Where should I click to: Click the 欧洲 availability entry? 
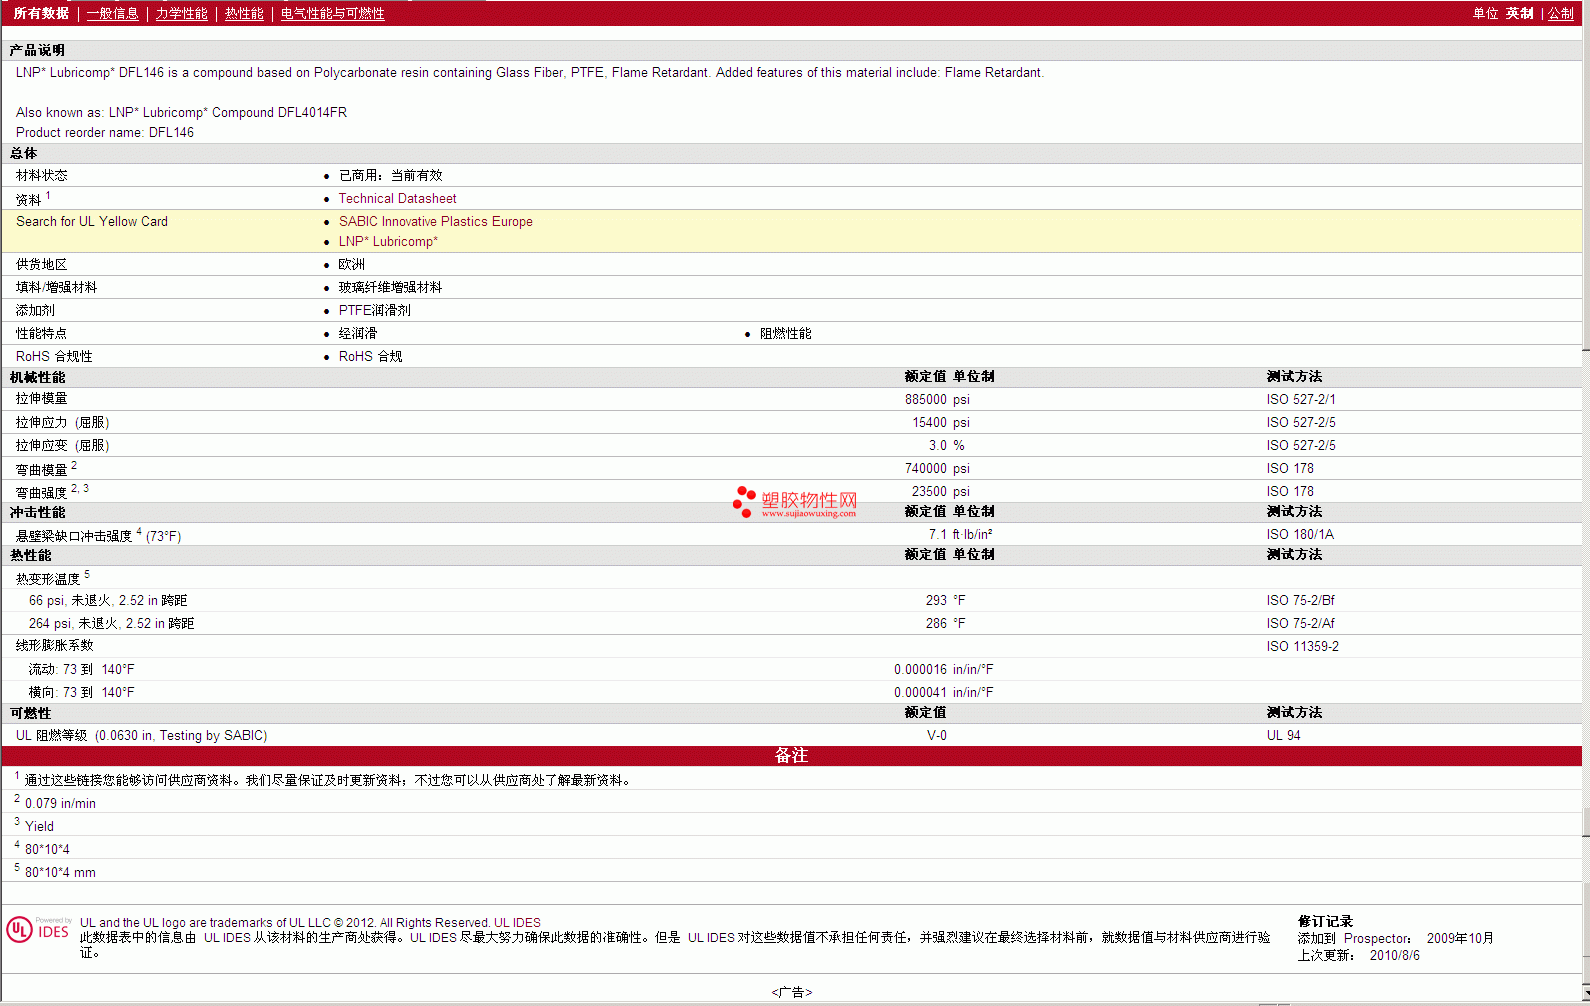coord(351,264)
